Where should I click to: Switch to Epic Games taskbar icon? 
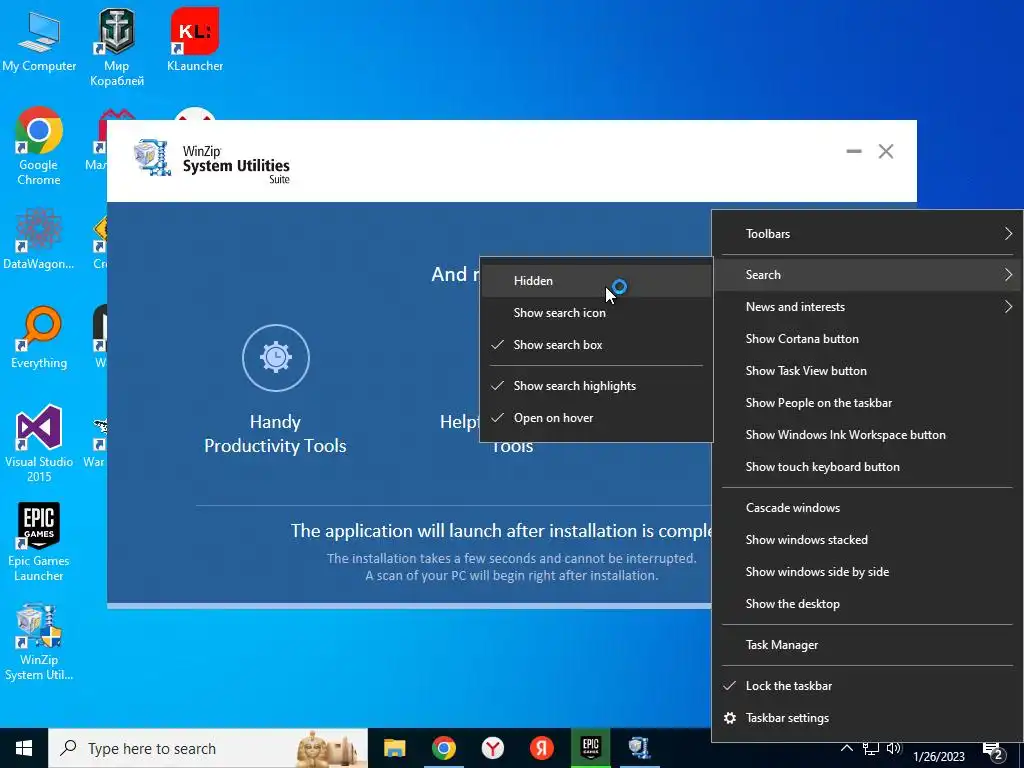coord(590,748)
